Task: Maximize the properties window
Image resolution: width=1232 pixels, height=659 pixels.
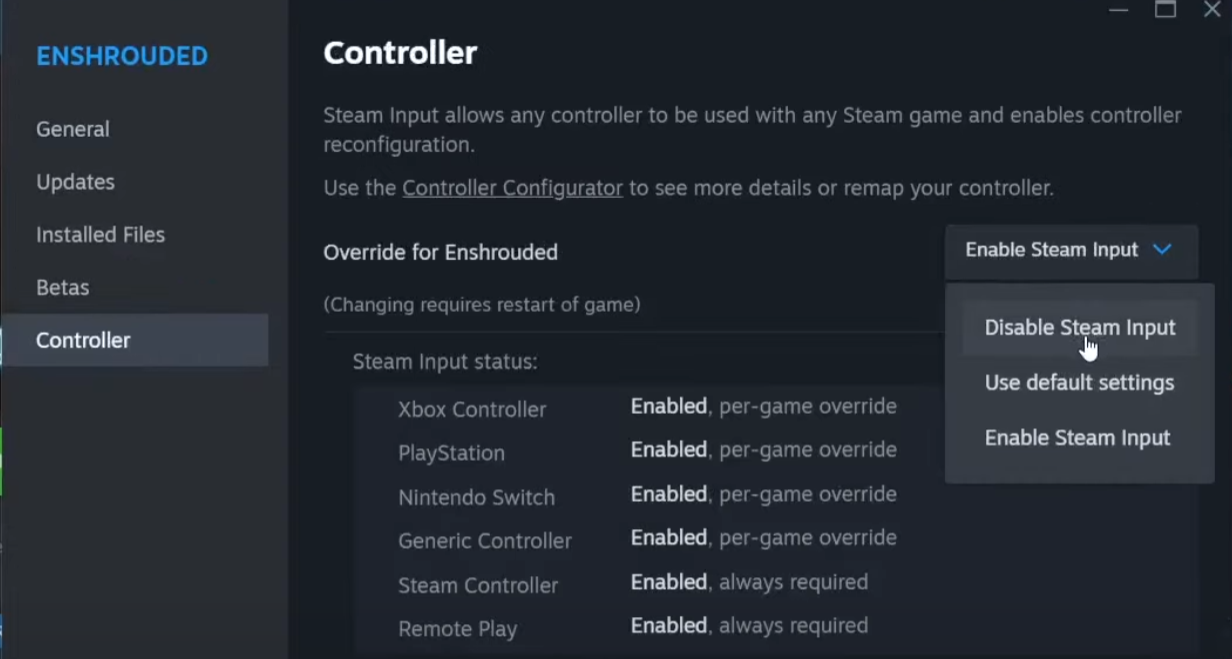Action: click(x=1166, y=10)
